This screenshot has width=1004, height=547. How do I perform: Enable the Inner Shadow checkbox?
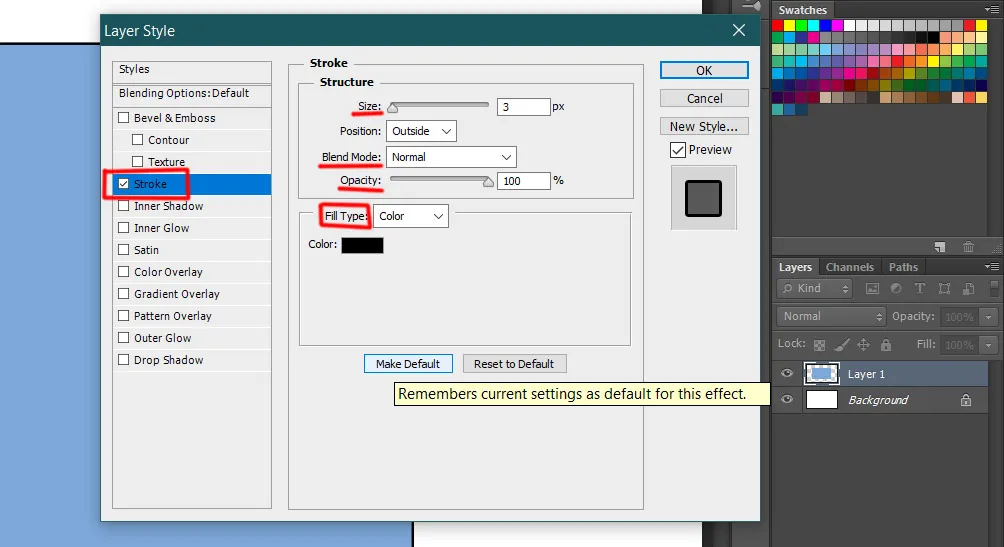click(124, 206)
